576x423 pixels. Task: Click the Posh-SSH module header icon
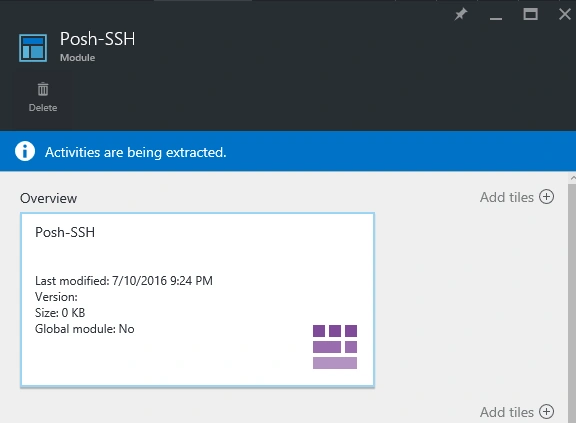coord(33,48)
